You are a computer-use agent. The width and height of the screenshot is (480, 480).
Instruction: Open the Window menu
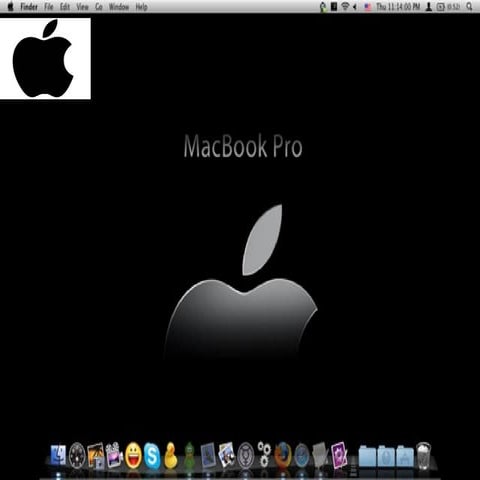tap(119, 7)
